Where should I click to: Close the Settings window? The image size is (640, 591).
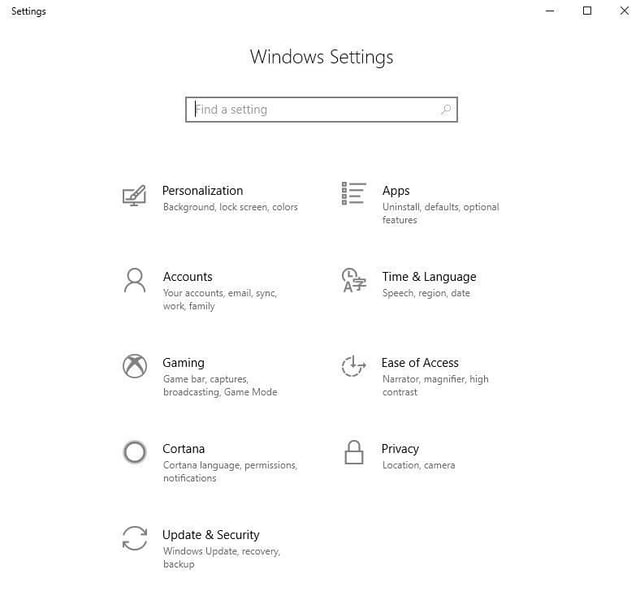point(624,11)
